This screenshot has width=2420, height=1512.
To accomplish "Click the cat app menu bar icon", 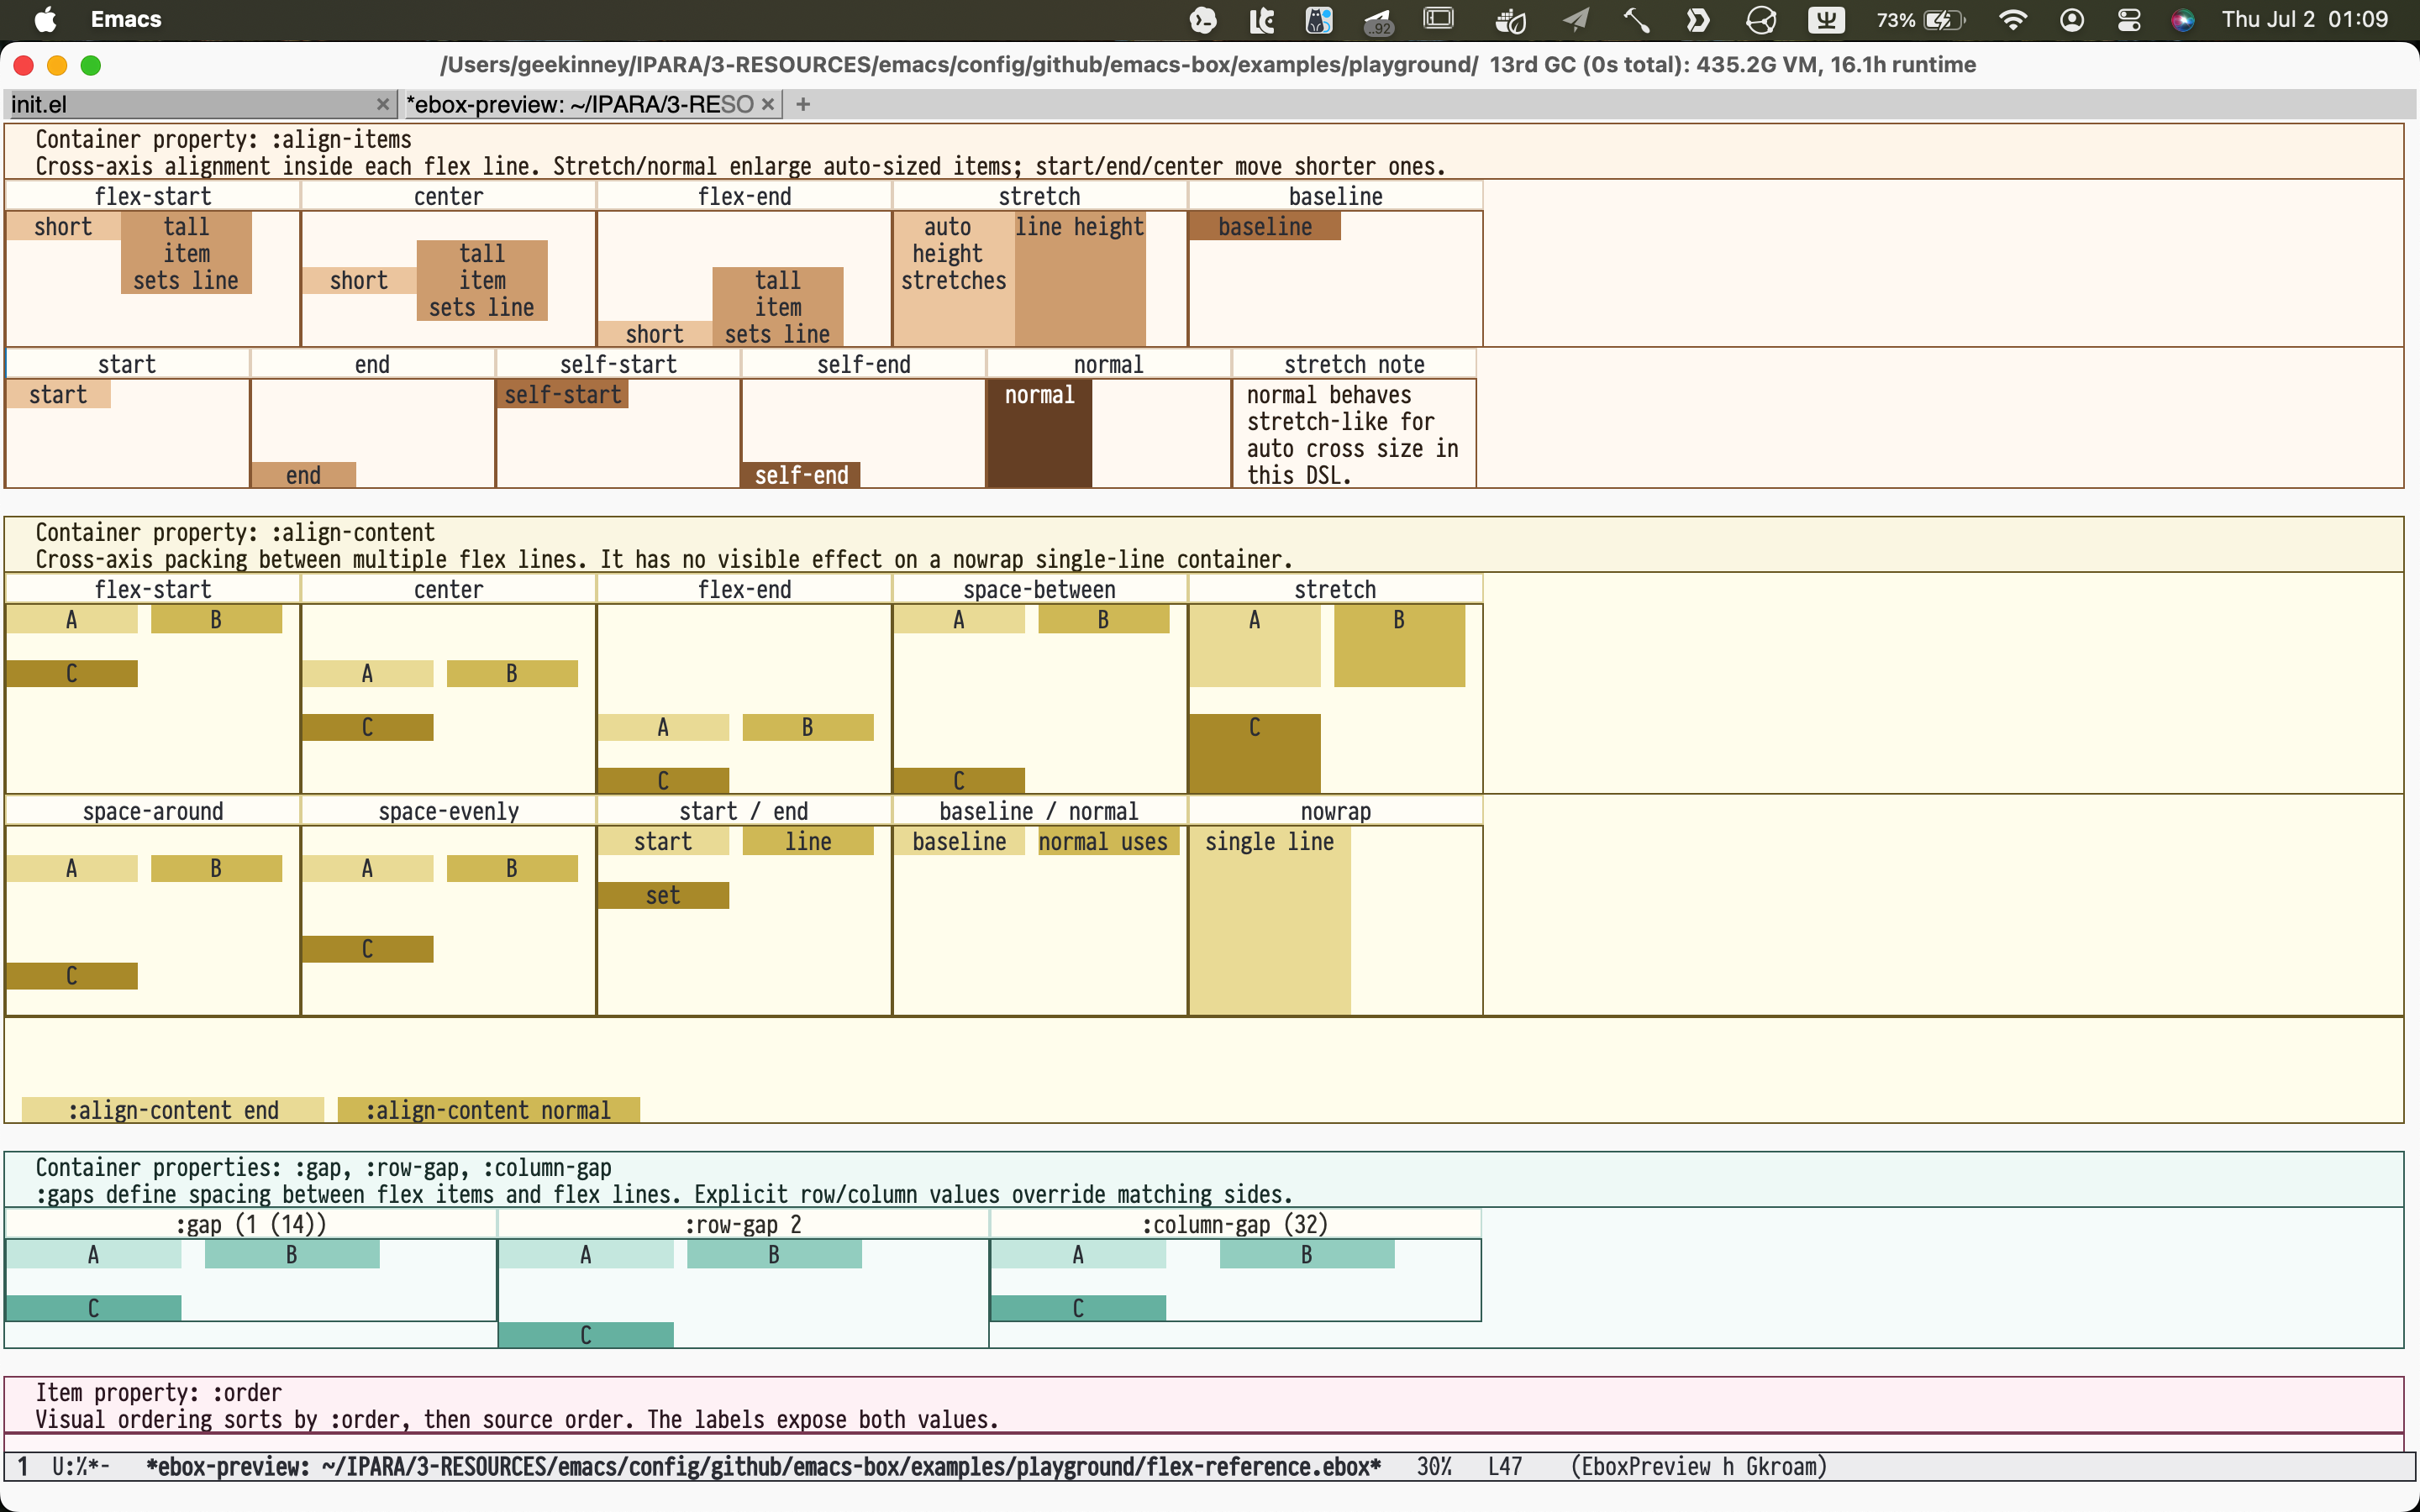I will click(1319, 20).
